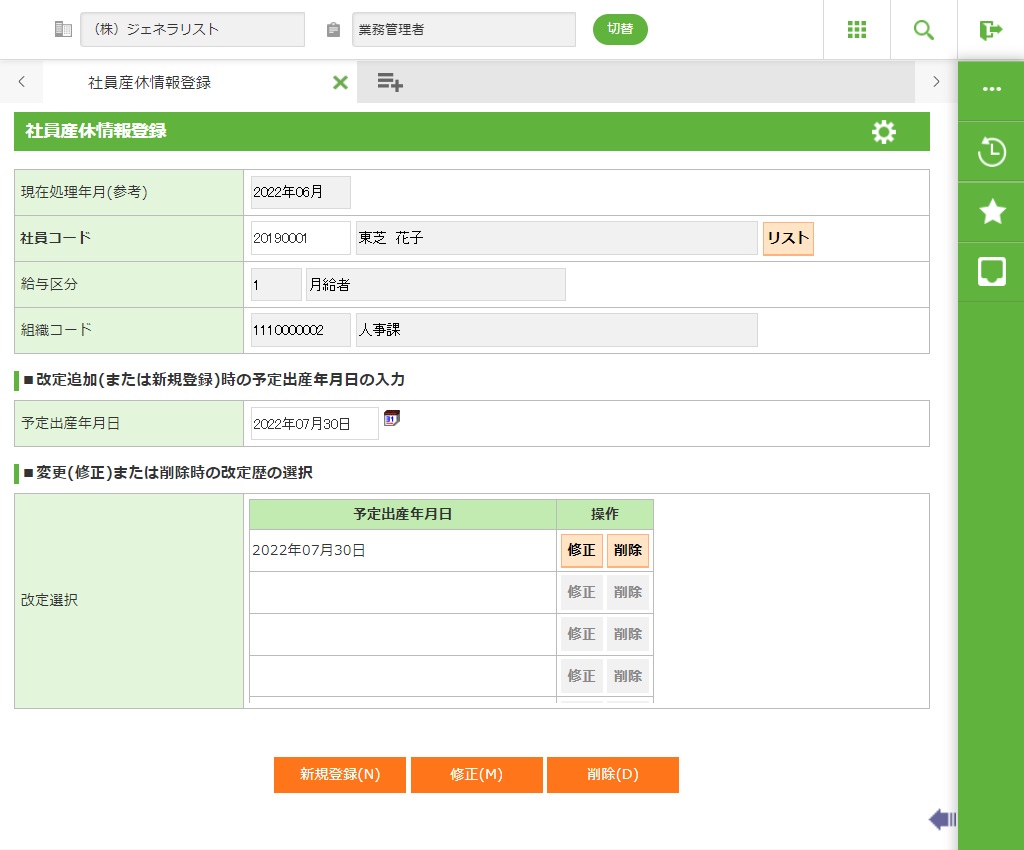1024x850 pixels.
Task: Expand the three-dots sidebar menu
Action: pos(991,89)
